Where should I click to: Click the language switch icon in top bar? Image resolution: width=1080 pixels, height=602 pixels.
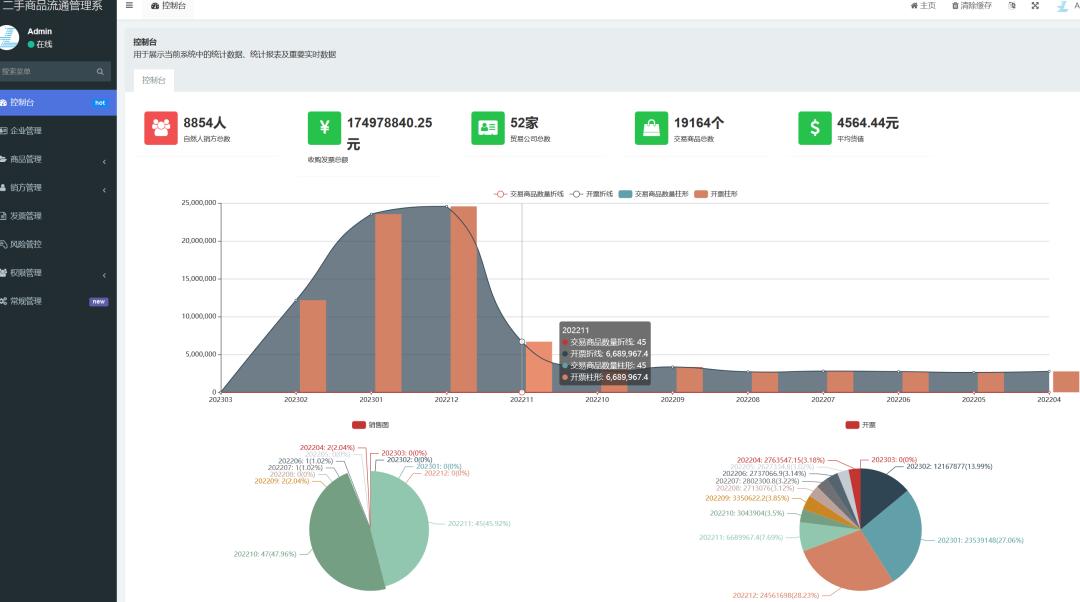1012,6
